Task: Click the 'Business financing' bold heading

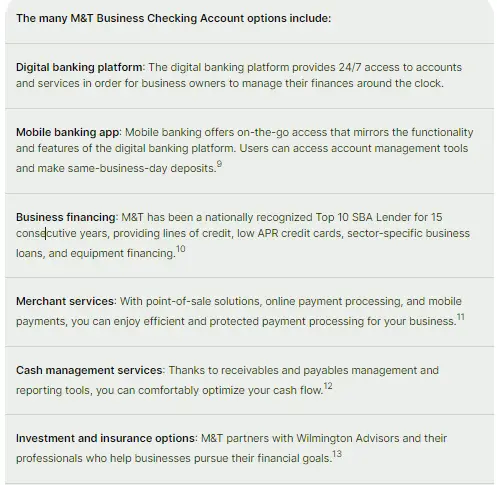Action: (x=66, y=217)
